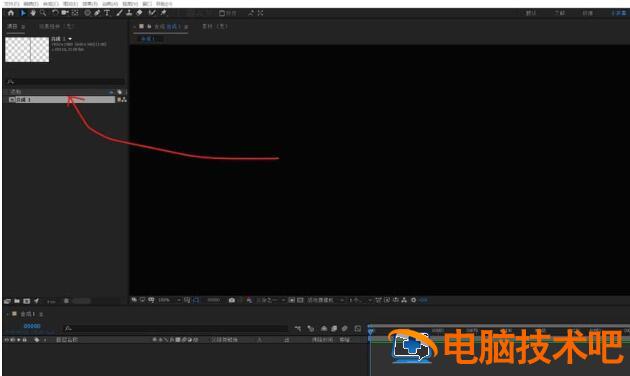This screenshot has width=630, height=376.
Task: Select the Eraser tool
Action: (x=139, y=13)
